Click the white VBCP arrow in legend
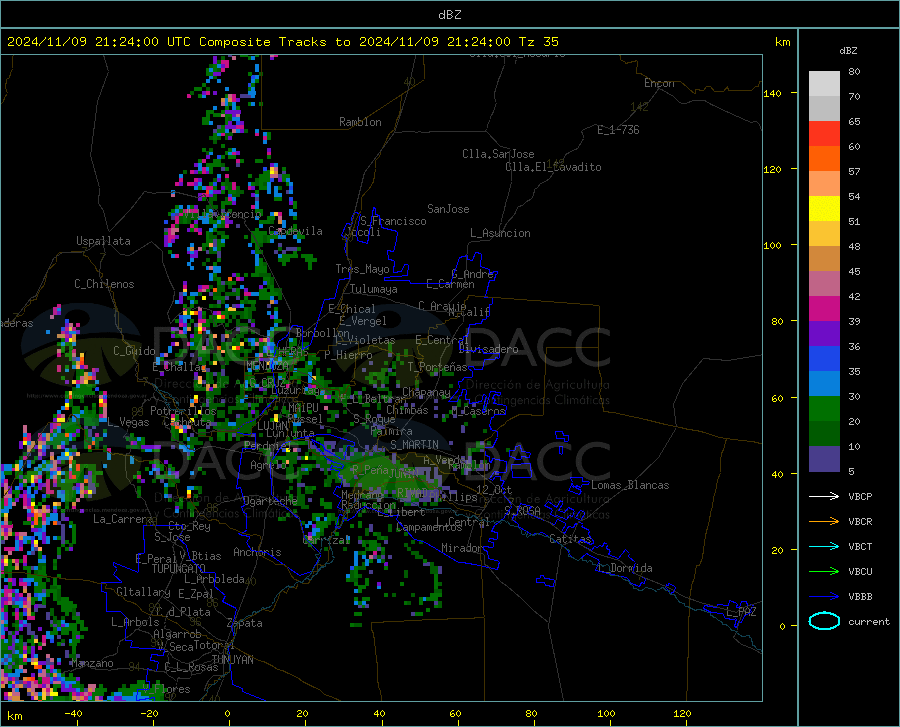 pos(824,496)
